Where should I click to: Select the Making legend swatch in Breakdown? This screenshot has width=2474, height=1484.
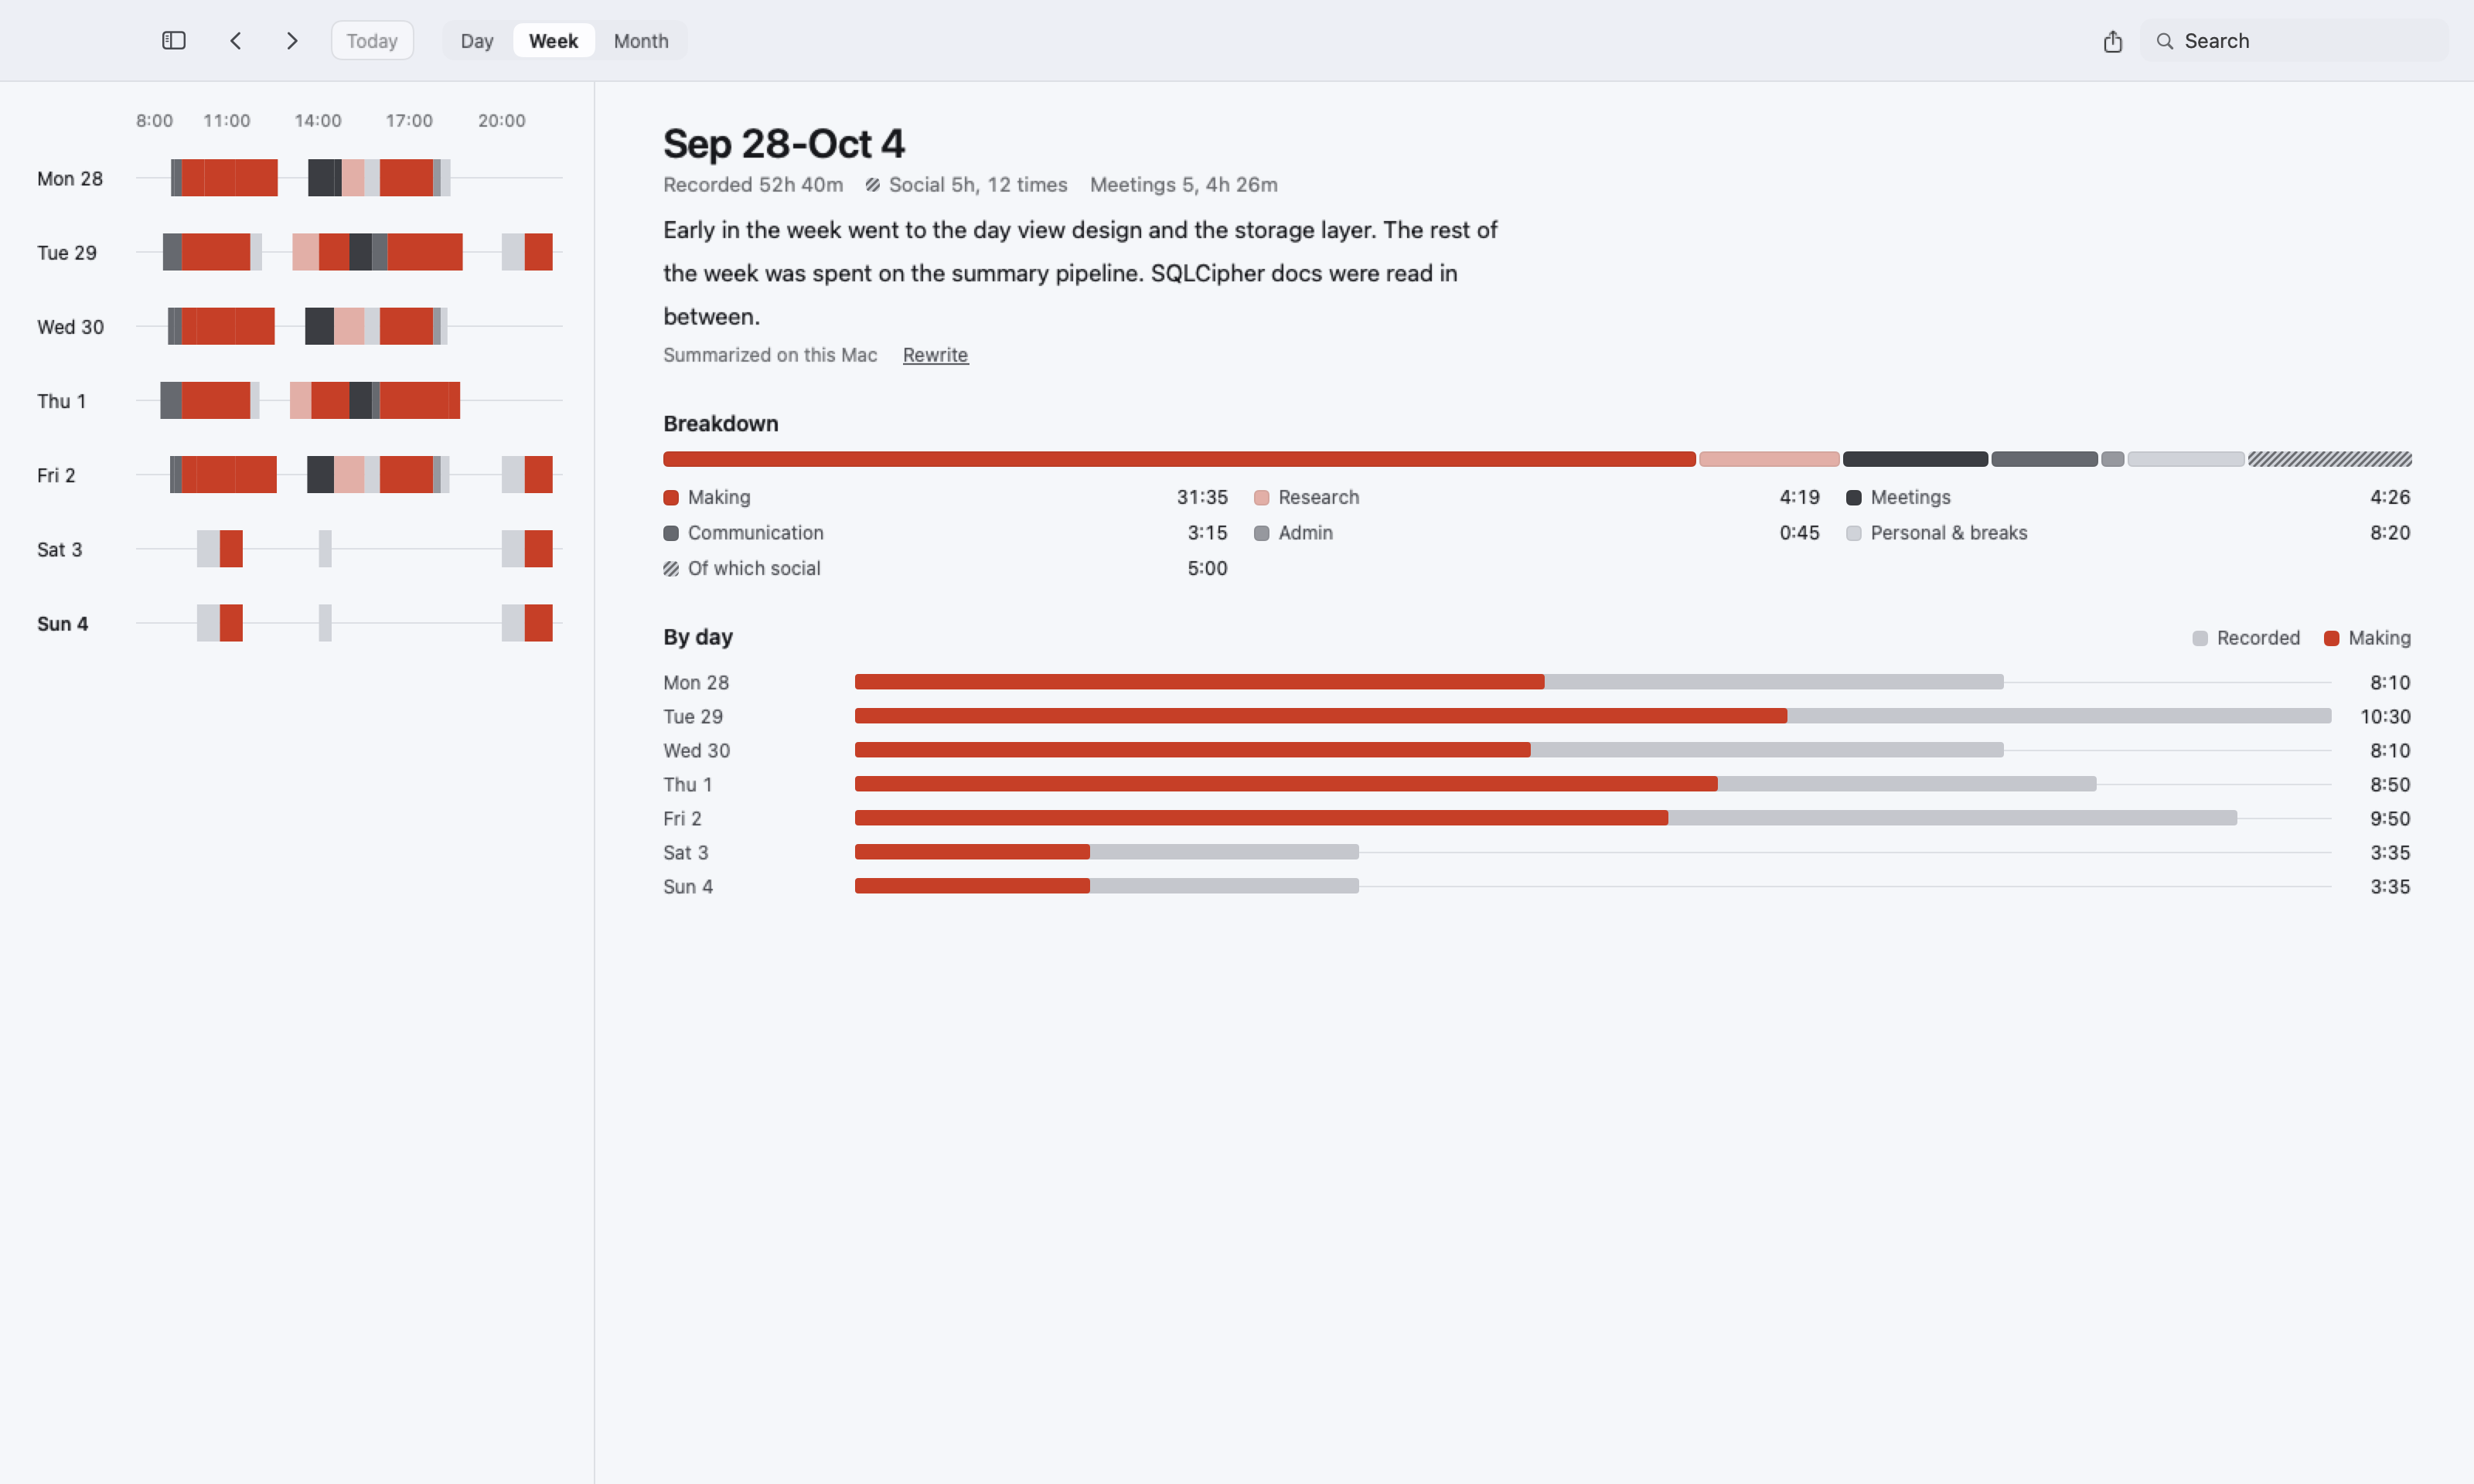pyautogui.click(x=671, y=498)
